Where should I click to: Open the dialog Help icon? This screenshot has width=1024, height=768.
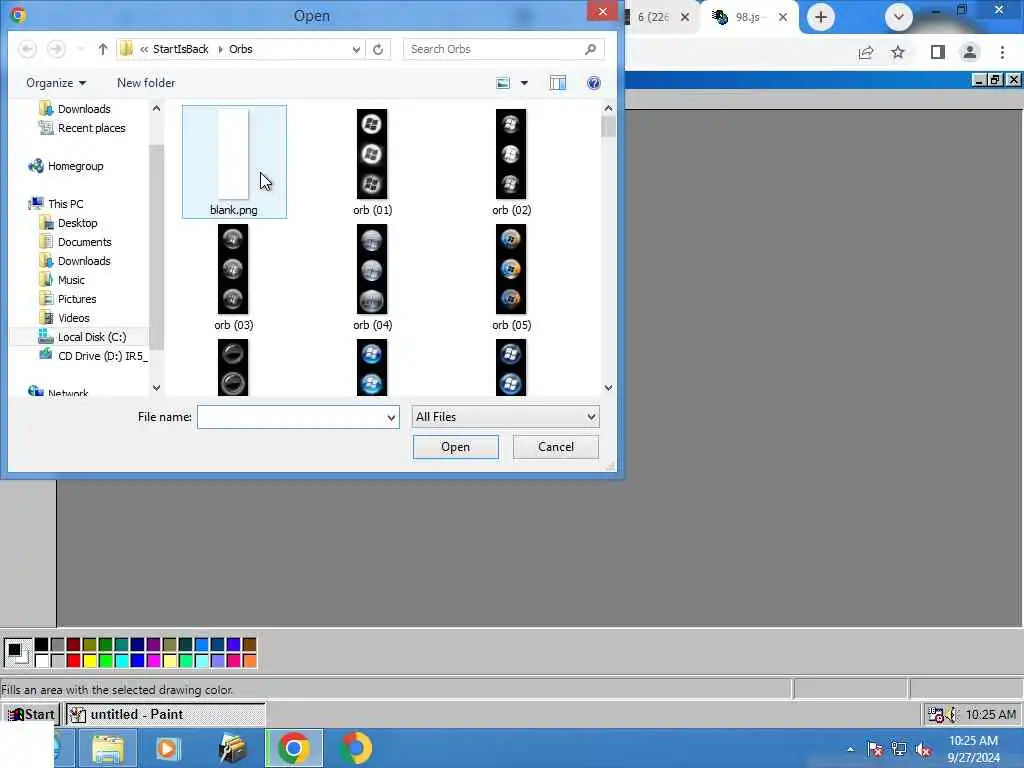[594, 83]
